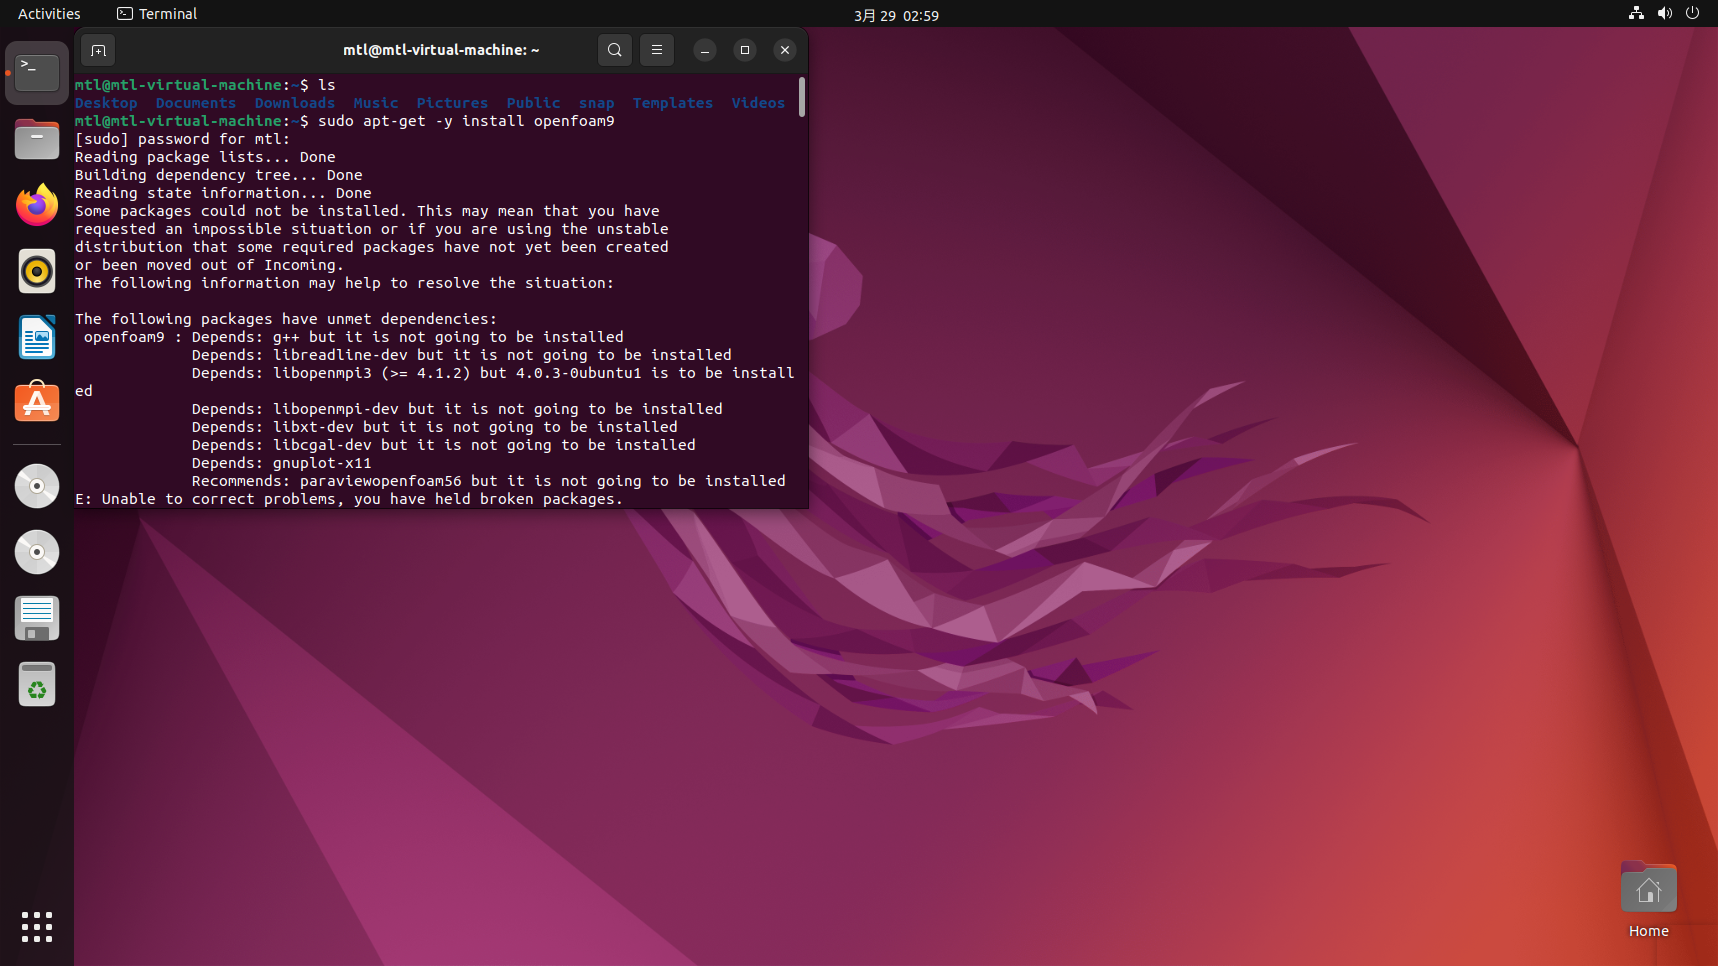1718x966 pixels.
Task: Open the clock calendar at 02:59
Action: (x=896, y=15)
